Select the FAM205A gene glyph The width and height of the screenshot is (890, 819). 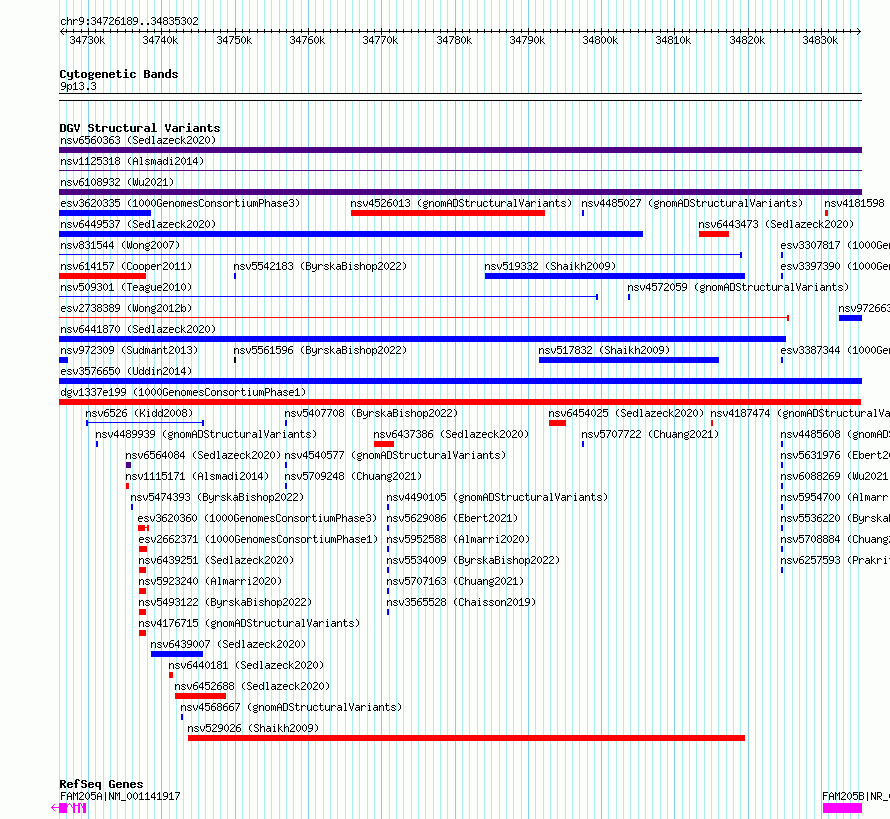coord(69,808)
